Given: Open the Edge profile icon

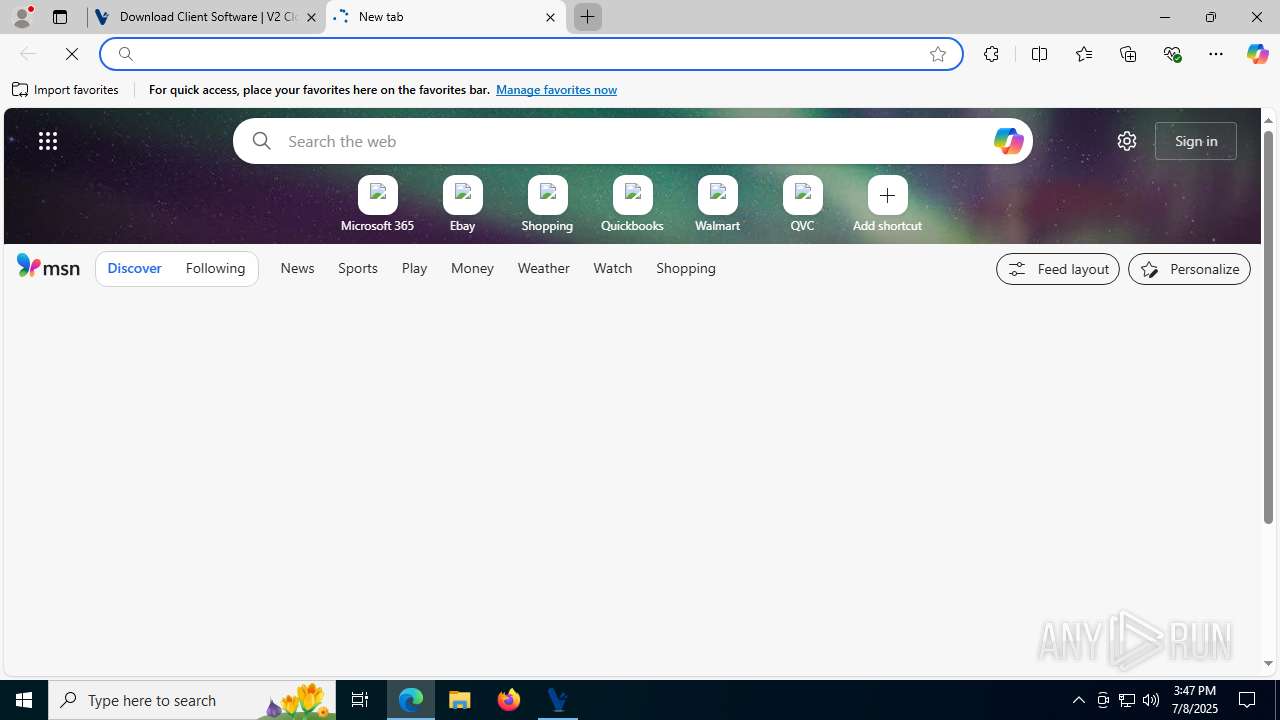Looking at the screenshot, I should (x=22, y=17).
